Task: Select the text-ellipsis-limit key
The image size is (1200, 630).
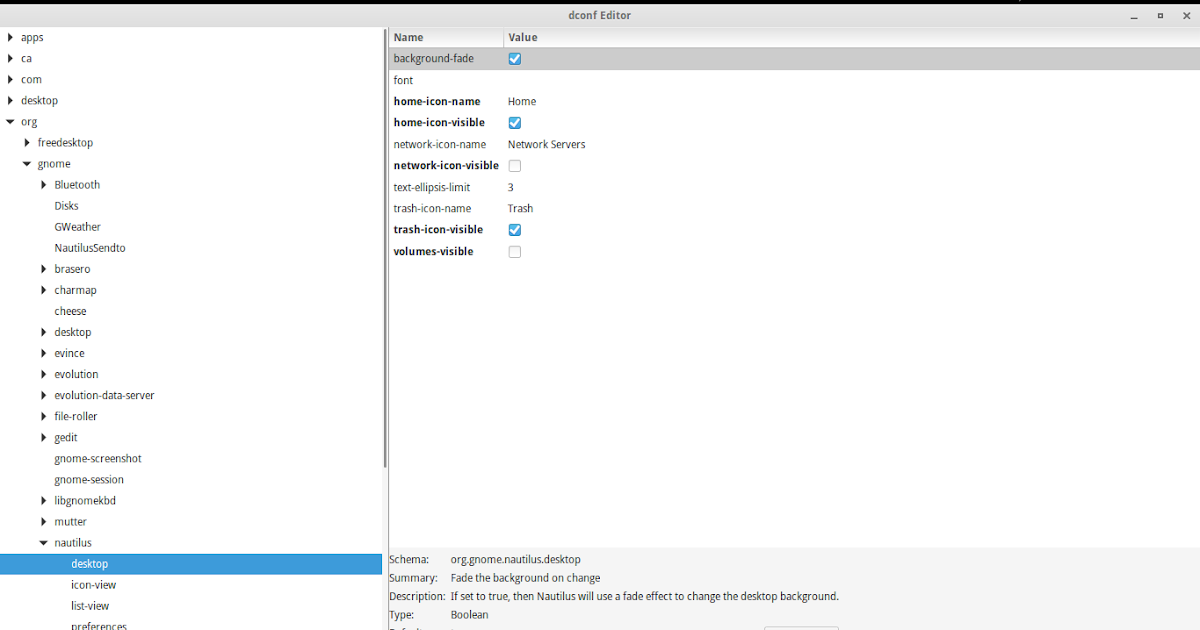Action: click(x=432, y=188)
